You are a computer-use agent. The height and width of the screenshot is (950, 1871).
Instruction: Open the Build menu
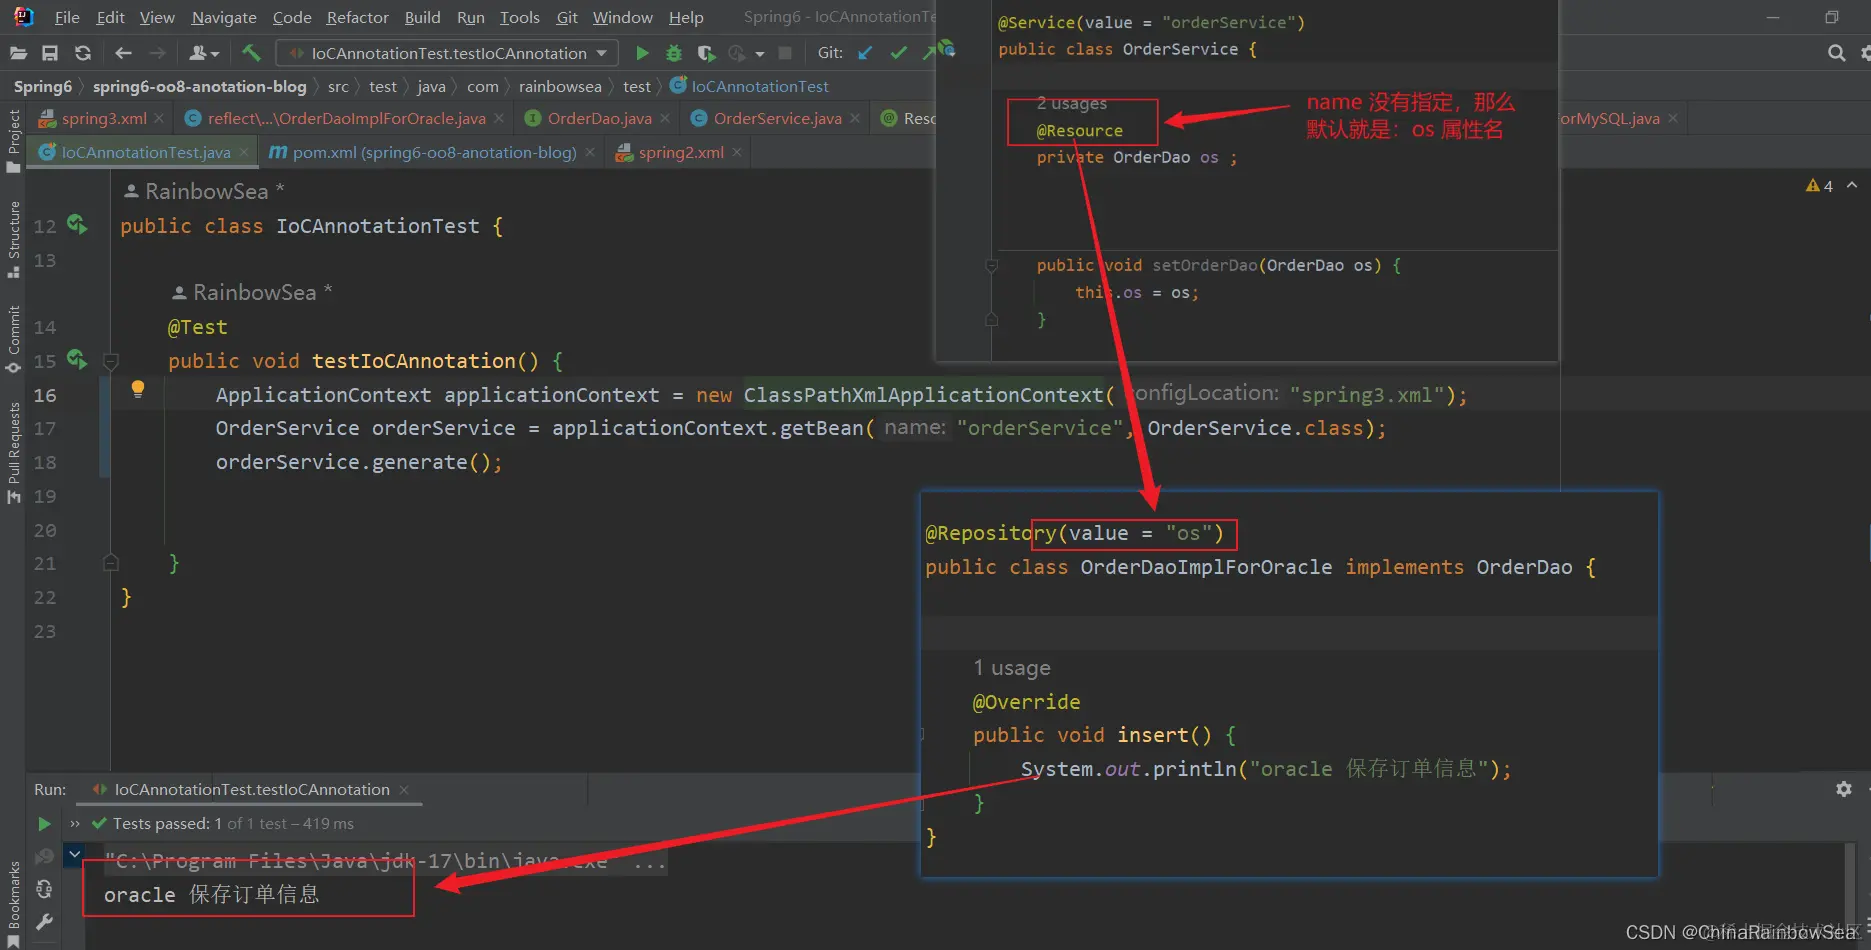point(422,17)
